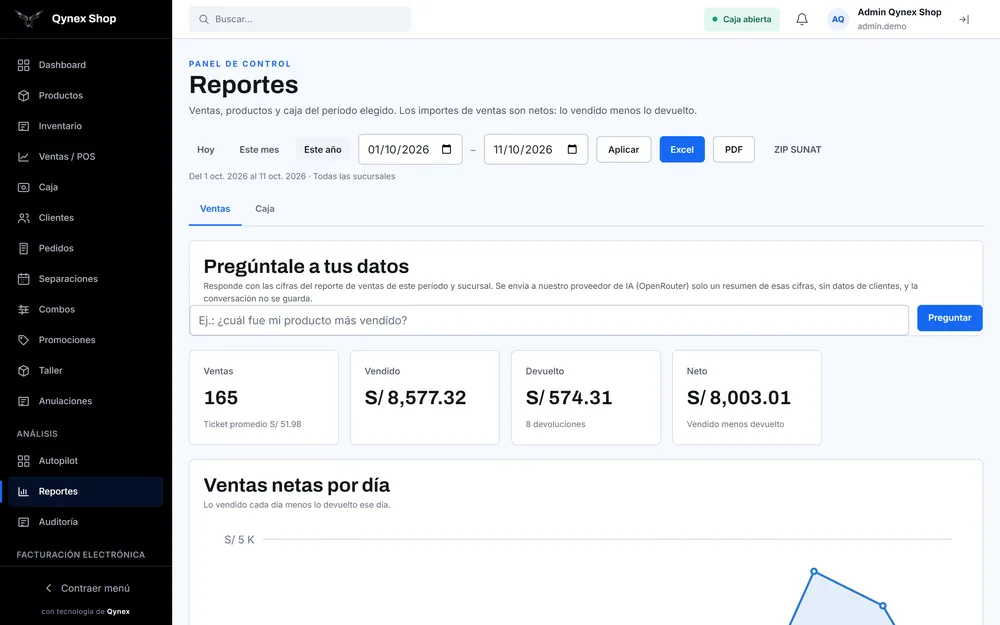Export report with Excel button

click(682, 150)
